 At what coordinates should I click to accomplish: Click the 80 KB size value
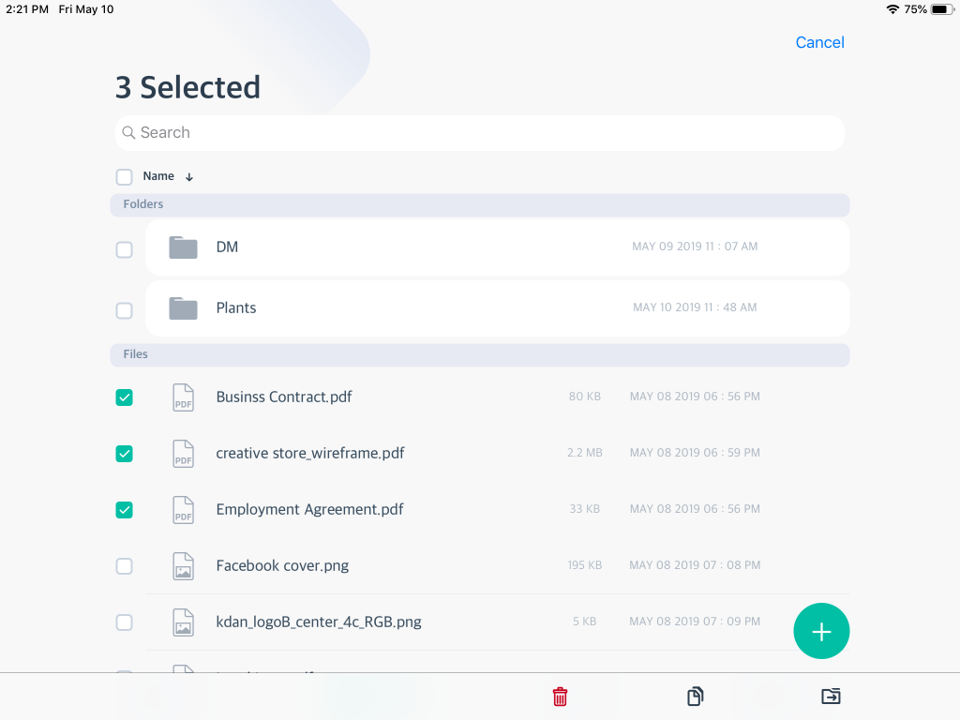click(585, 396)
